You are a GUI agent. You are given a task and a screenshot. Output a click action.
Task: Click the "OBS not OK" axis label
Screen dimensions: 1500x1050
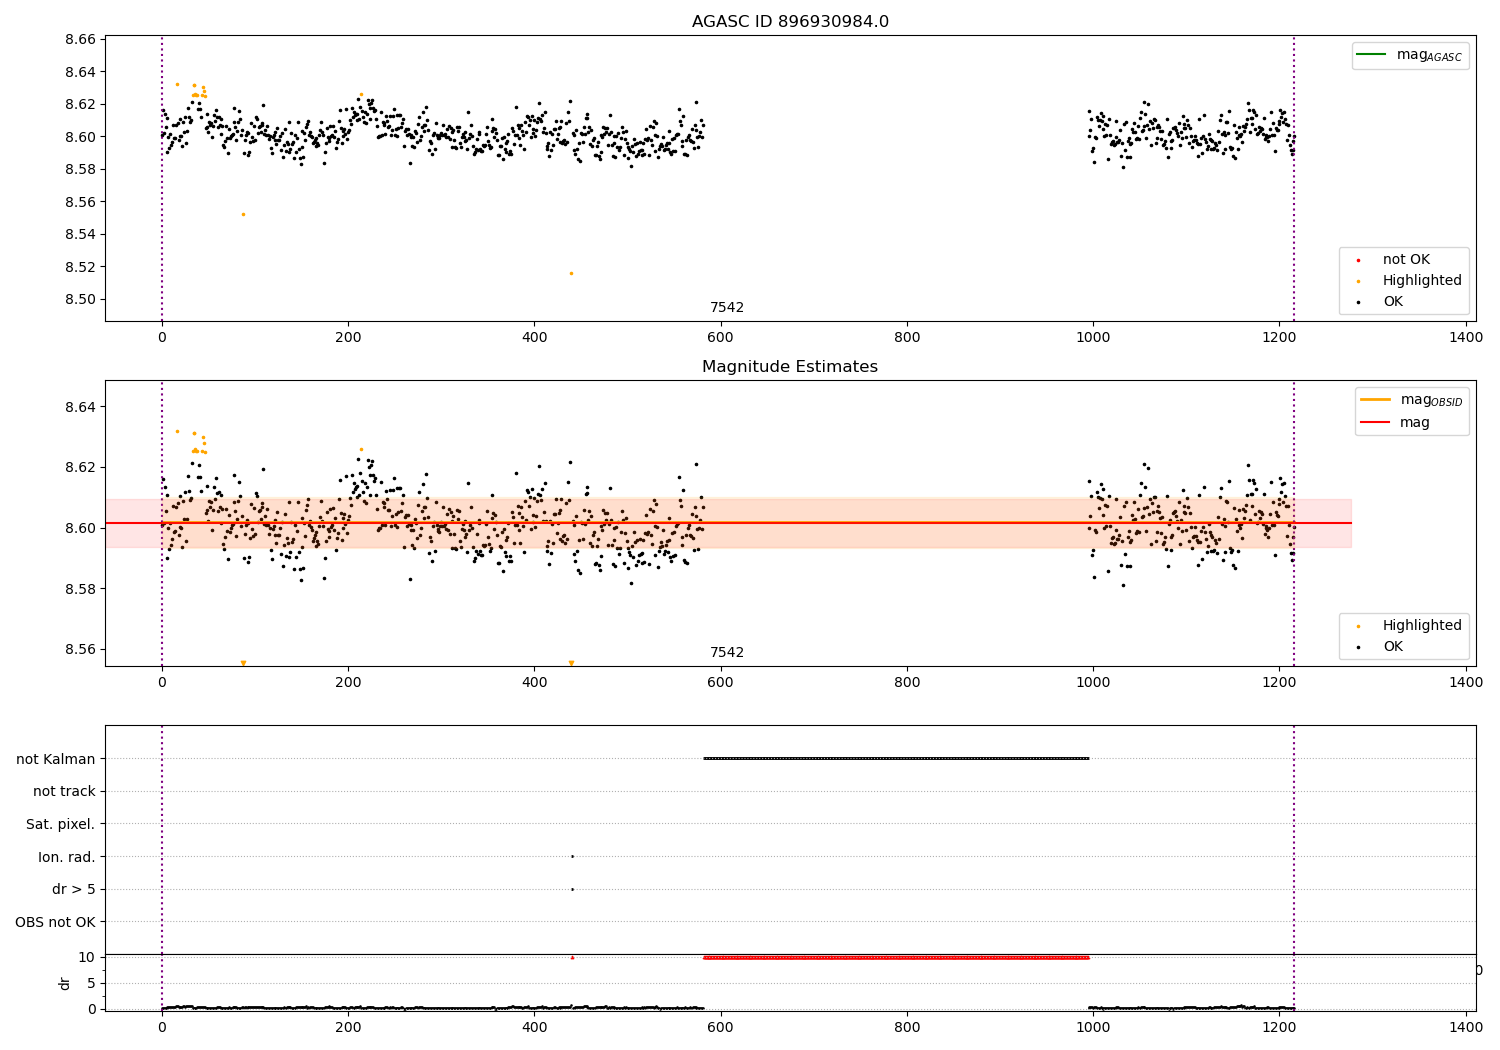click(x=56, y=922)
